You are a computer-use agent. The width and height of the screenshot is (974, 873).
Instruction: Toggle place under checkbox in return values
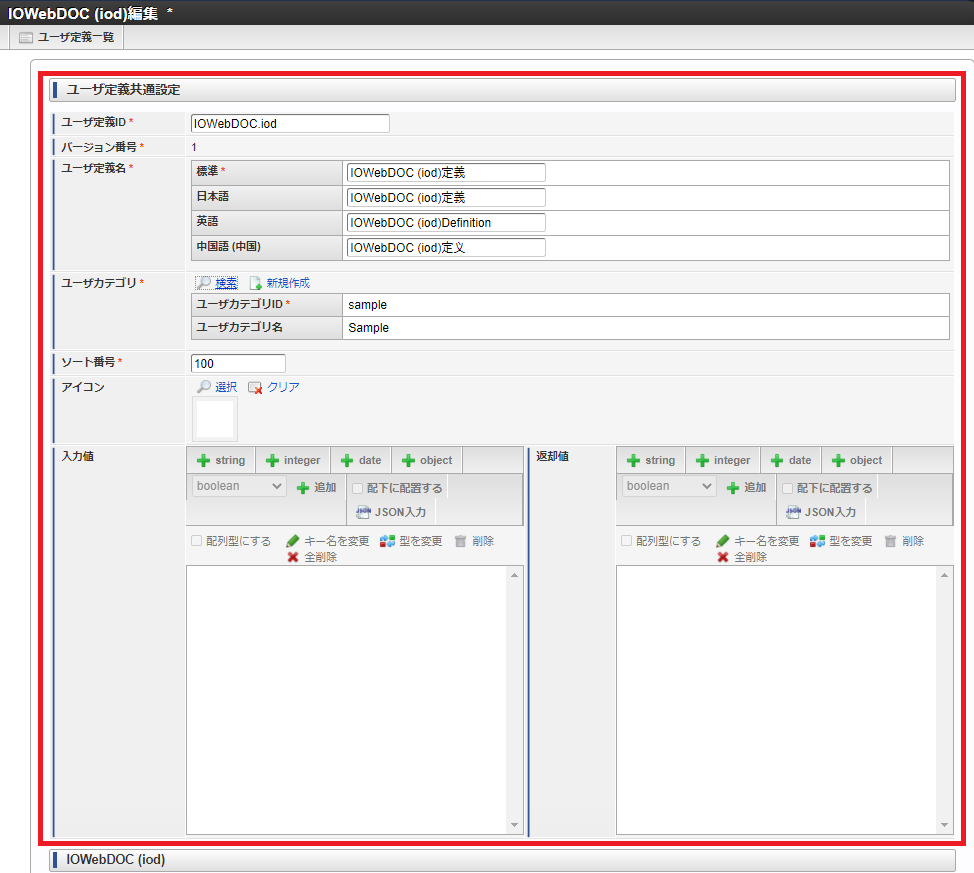pyautogui.click(x=788, y=488)
